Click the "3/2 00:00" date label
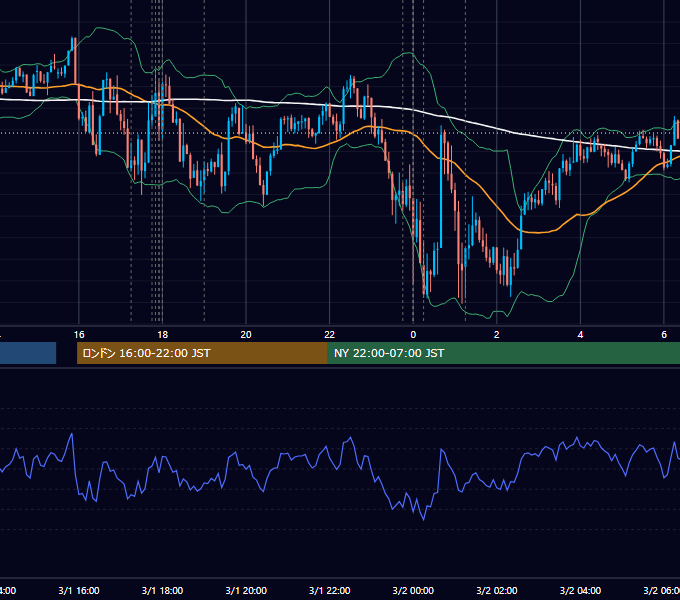This screenshot has width=680, height=600. point(413,590)
